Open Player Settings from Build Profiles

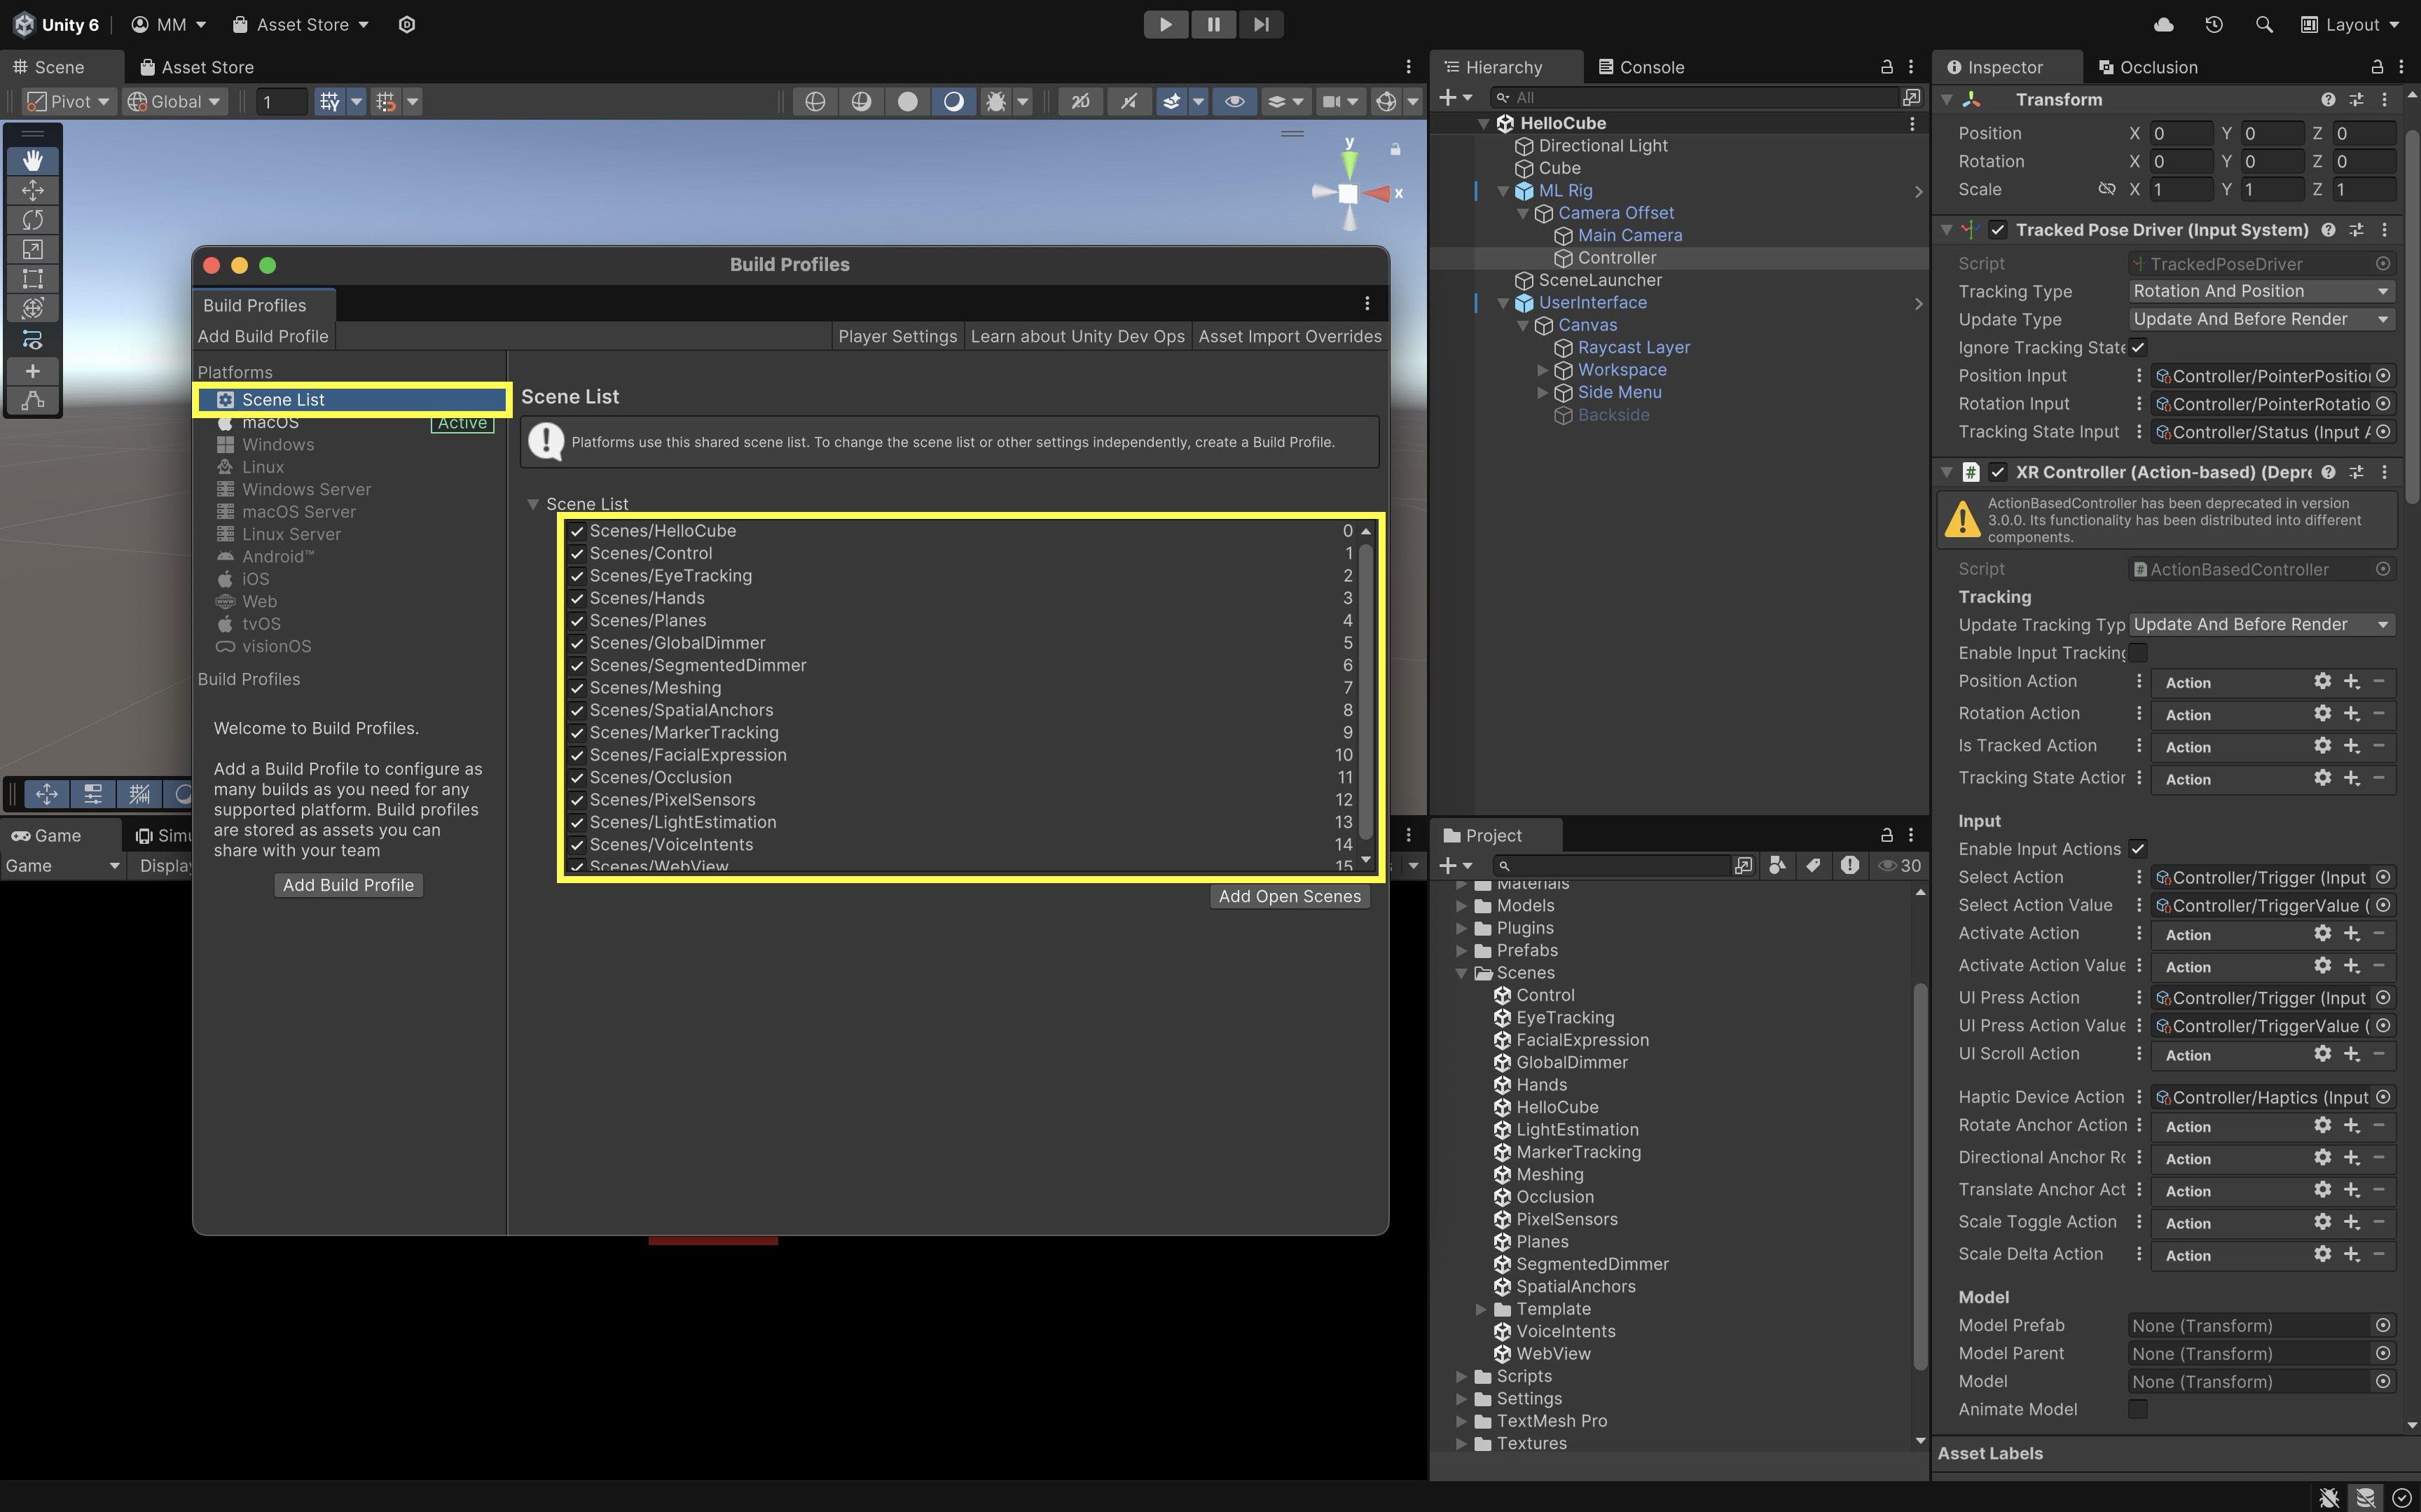point(897,337)
